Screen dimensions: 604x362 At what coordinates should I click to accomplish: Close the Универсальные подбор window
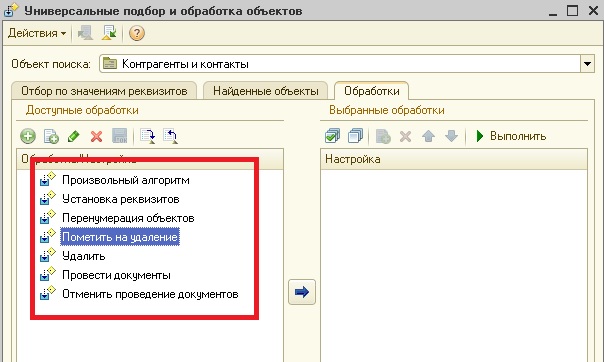click(x=594, y=11)
